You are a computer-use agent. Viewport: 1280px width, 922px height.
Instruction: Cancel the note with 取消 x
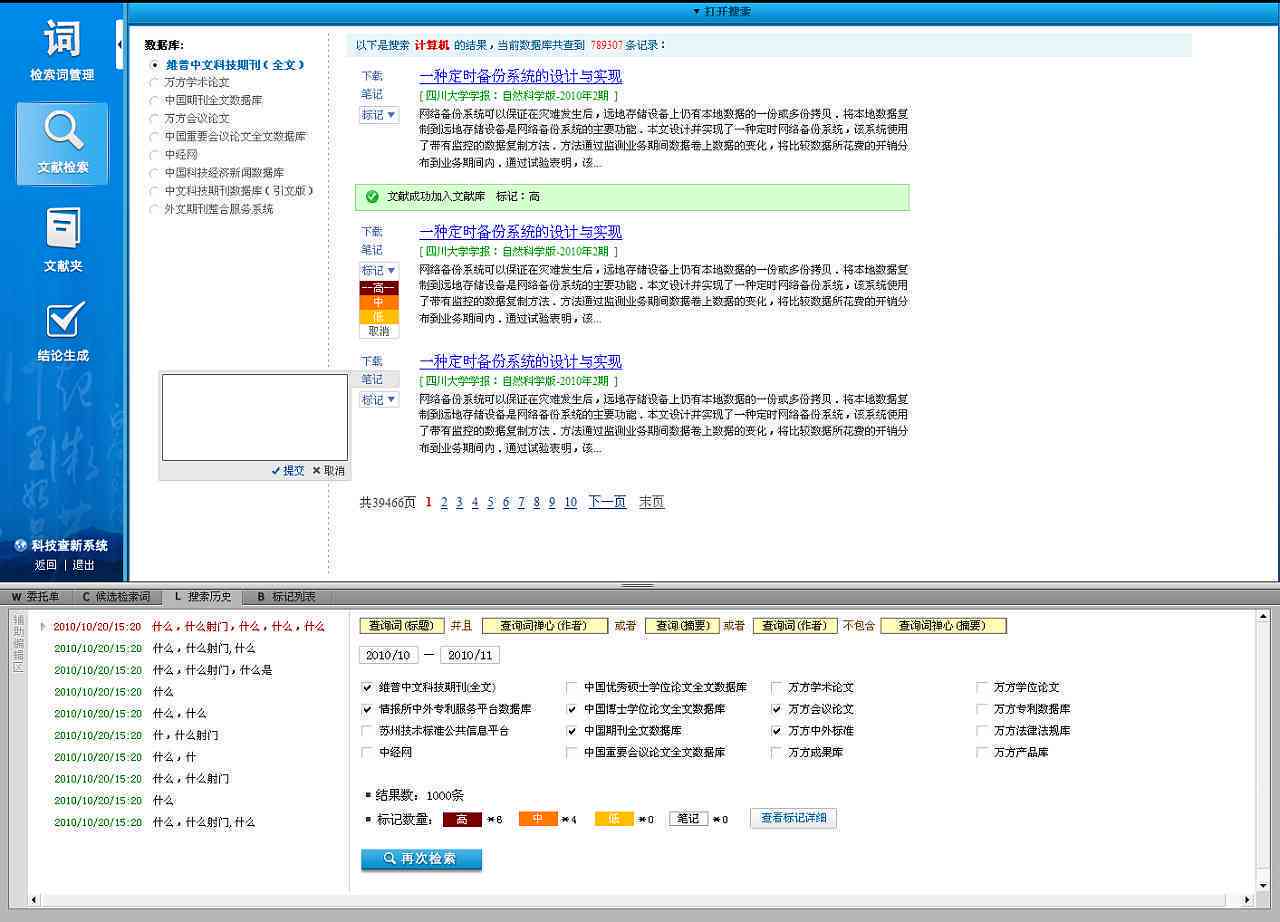click(328, 471)
